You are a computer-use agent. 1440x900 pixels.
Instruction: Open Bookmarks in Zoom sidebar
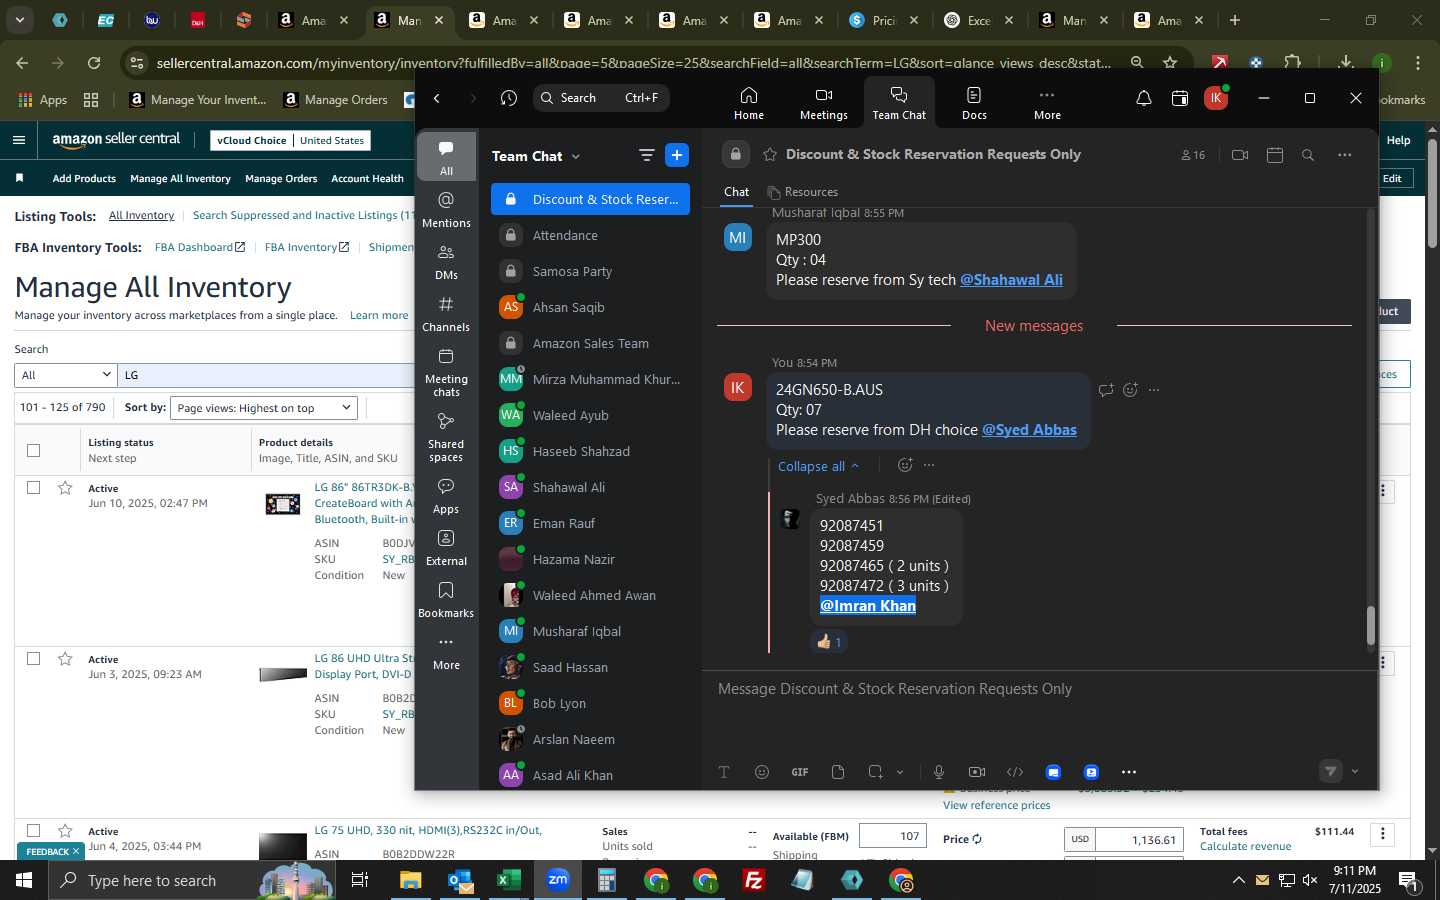click(446, 600)
